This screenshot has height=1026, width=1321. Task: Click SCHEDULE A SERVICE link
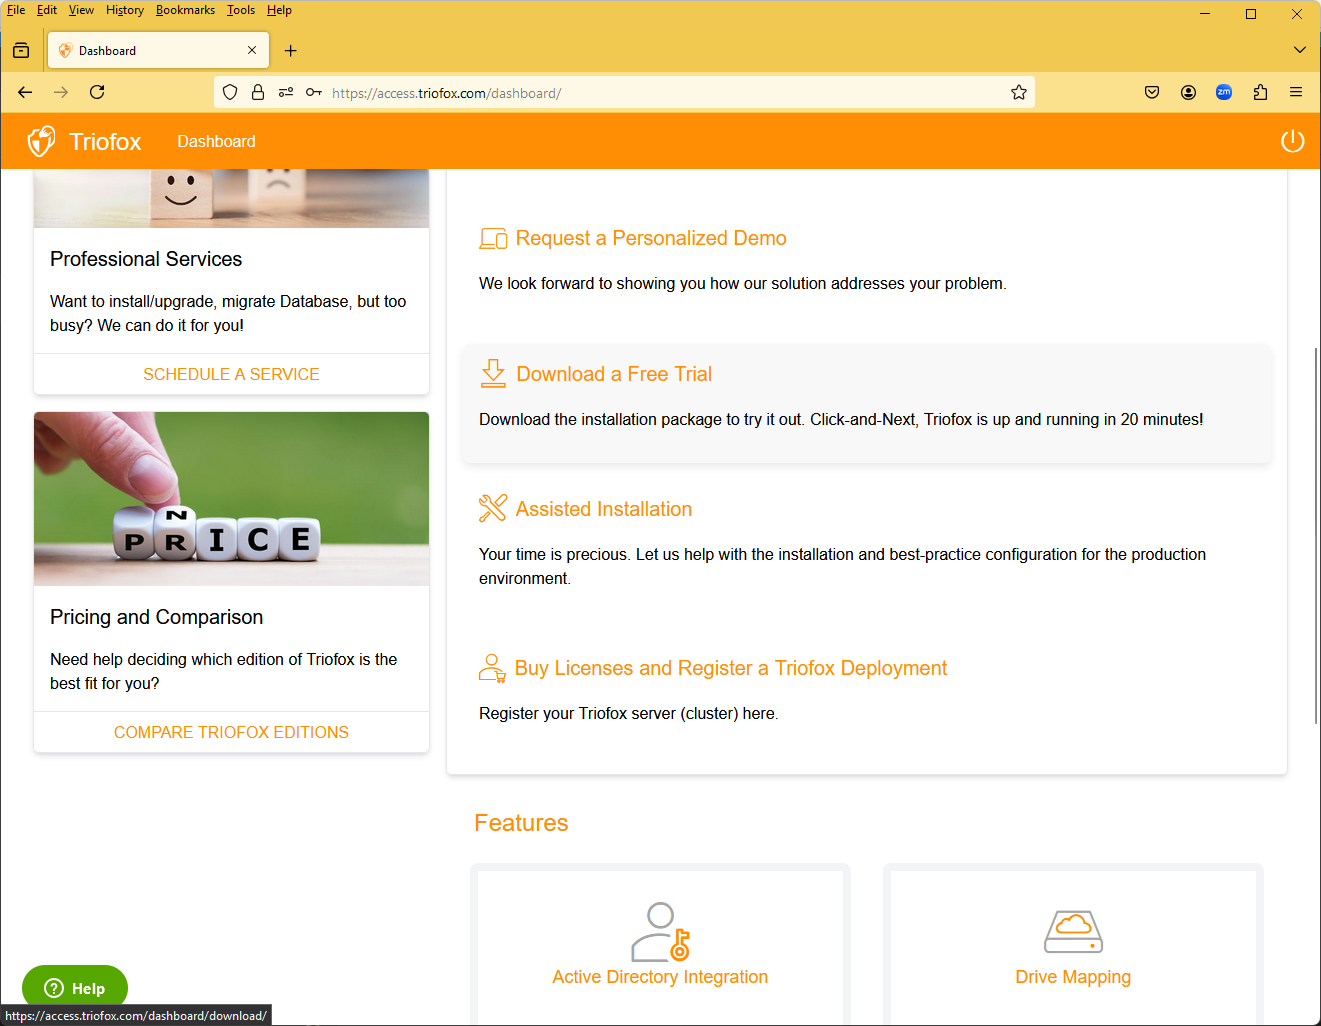(231, 374)
